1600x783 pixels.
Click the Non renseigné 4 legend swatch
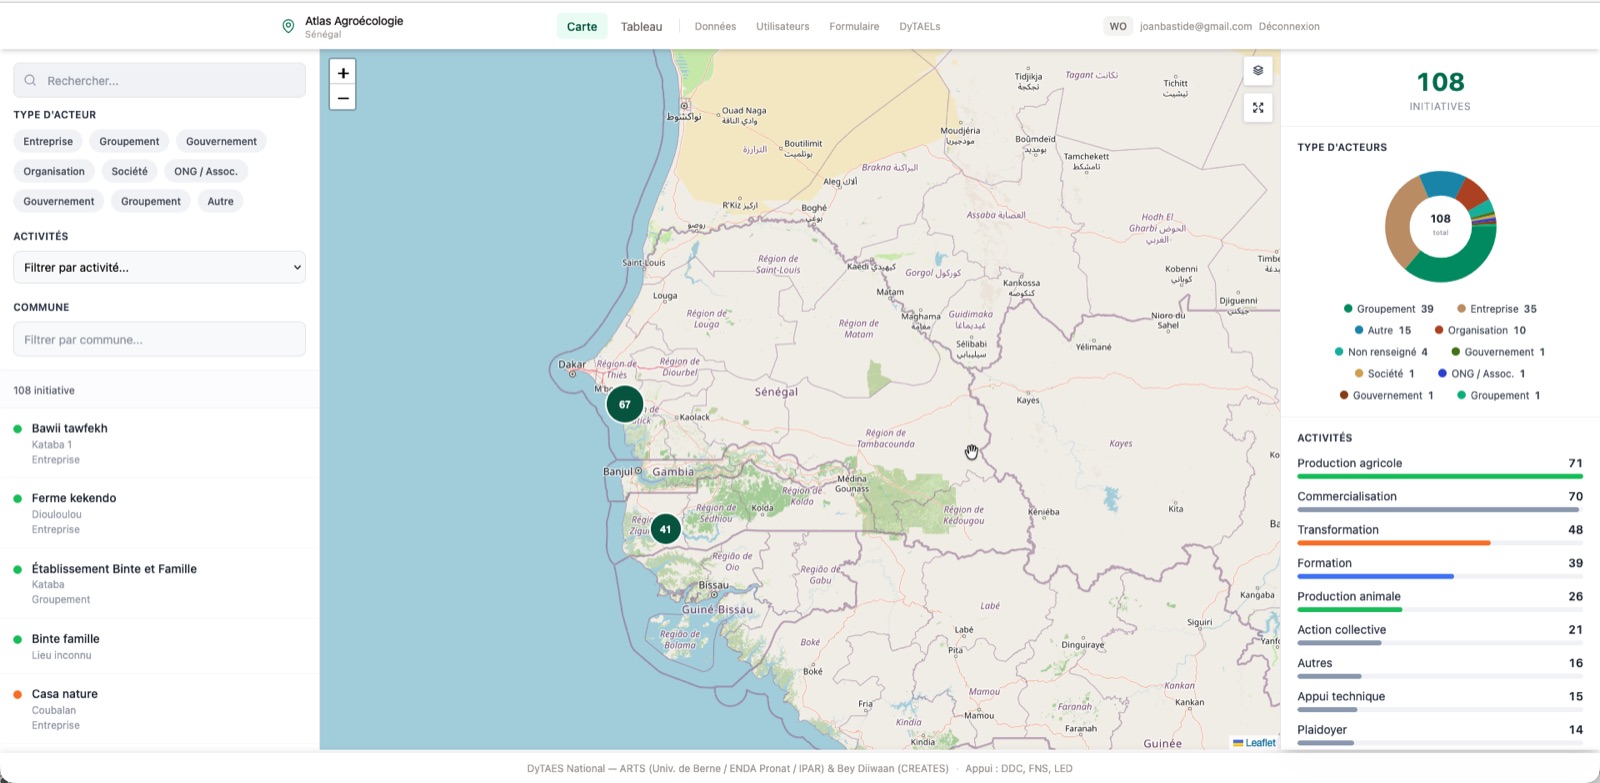tap(1339, 352)
